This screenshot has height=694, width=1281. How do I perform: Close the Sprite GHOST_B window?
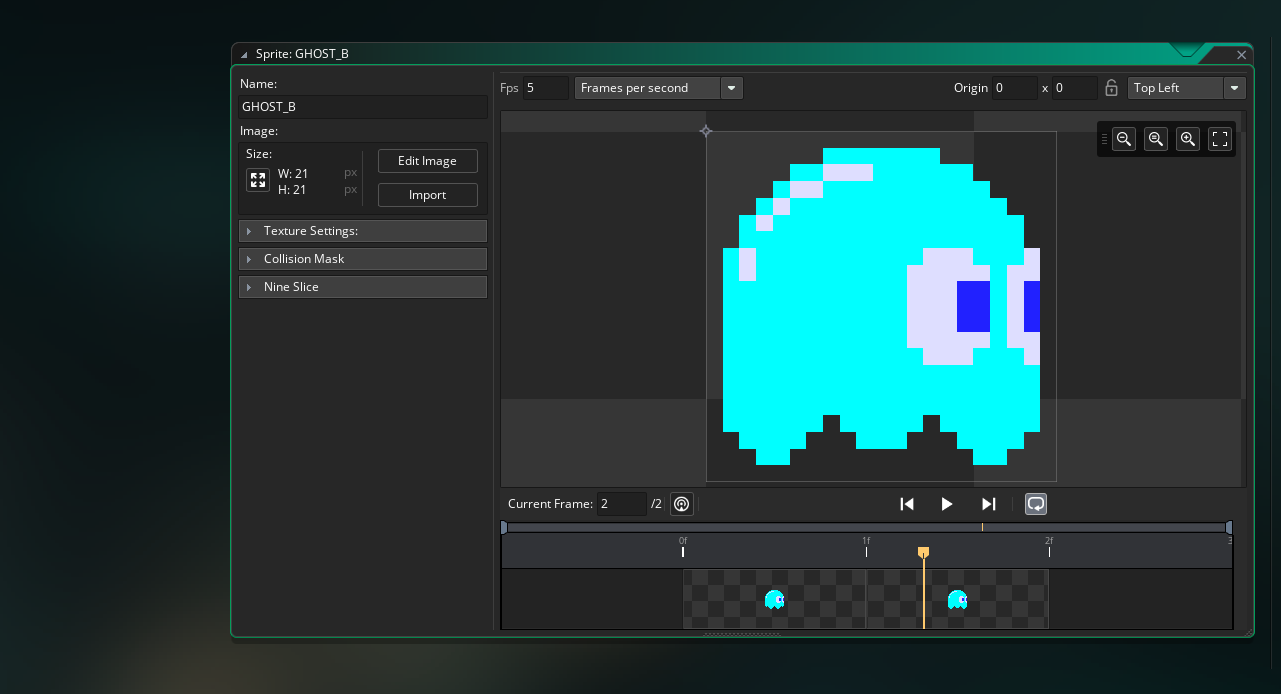click(x=1242, y=55)
